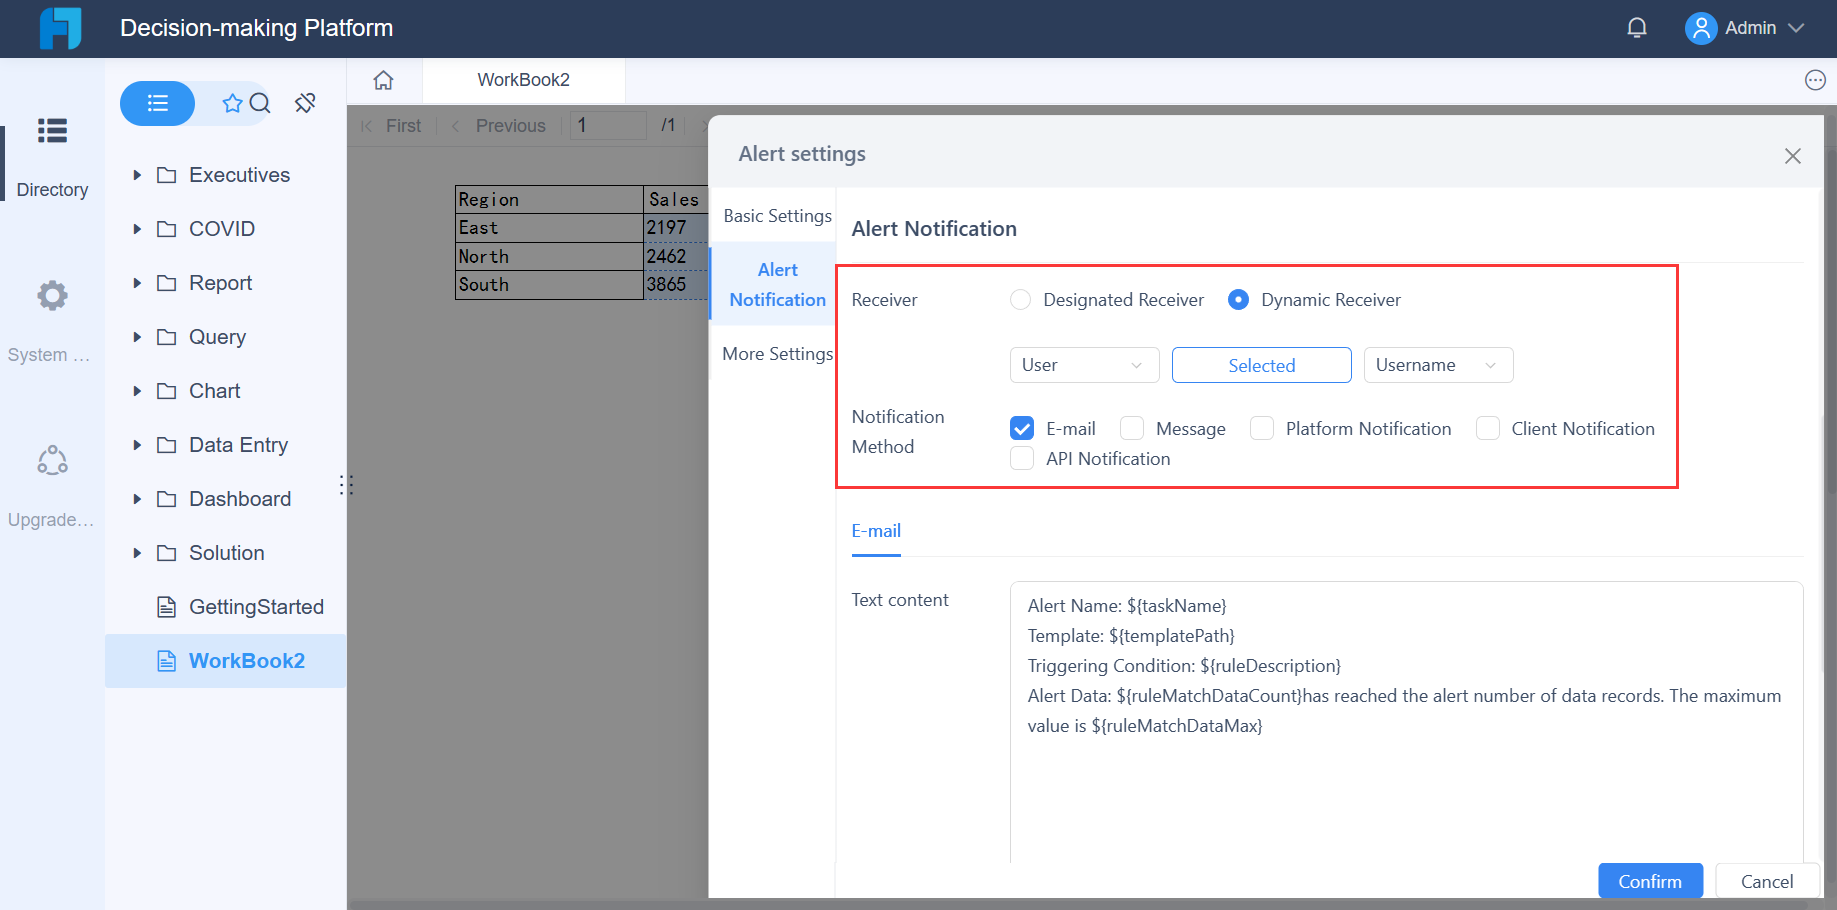The height and width of the screenshot is (910, 1837).
Task: Open the directory search icon
Action: tap(260, 103)
